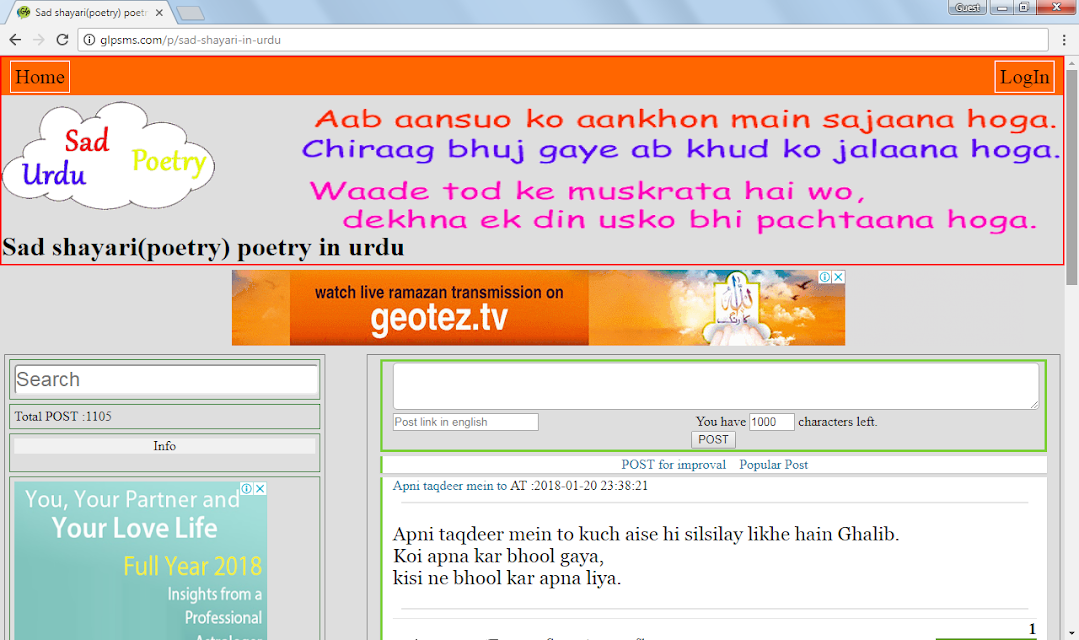The height and width of the screenshot is (640, 1079).
Task: Click the Aab aansuo ko aankhon banner line
Action: [x=685, y=119]
